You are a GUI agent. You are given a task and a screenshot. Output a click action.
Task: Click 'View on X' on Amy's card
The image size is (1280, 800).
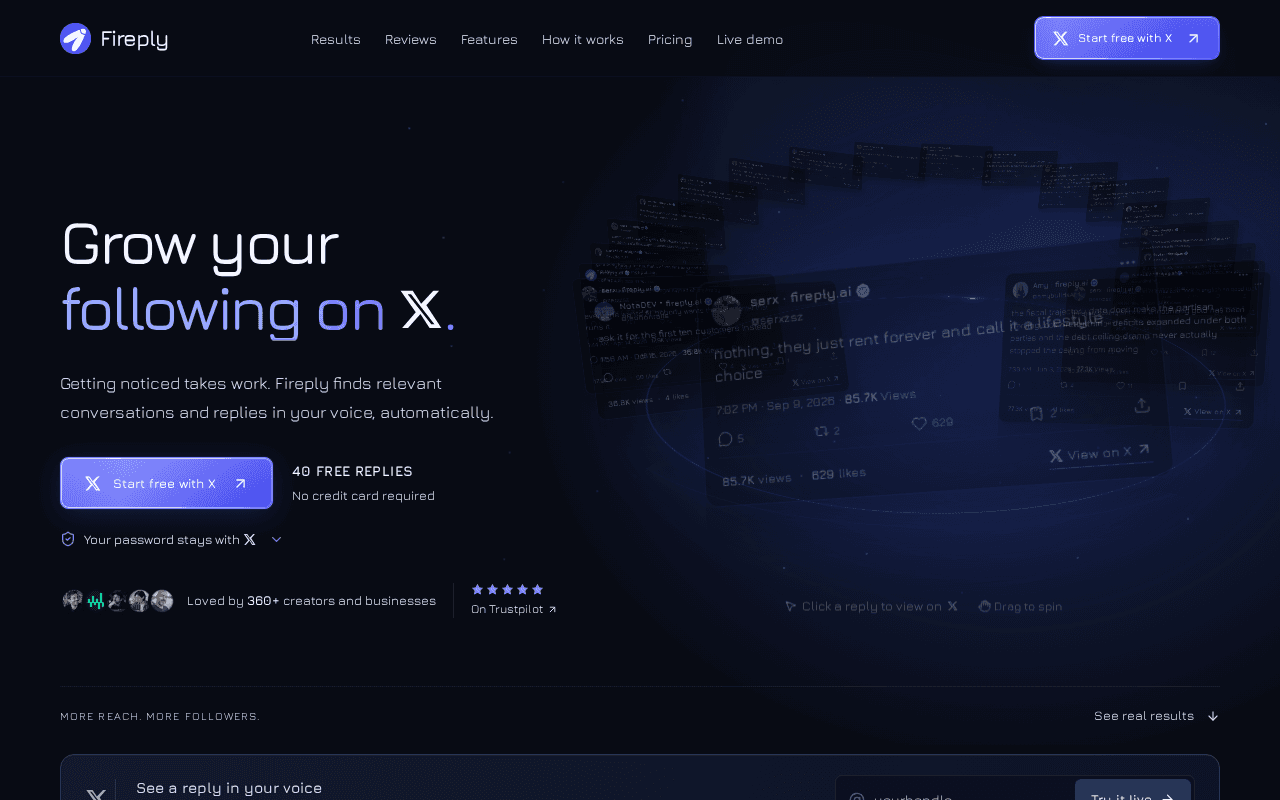click(1212, 411)
